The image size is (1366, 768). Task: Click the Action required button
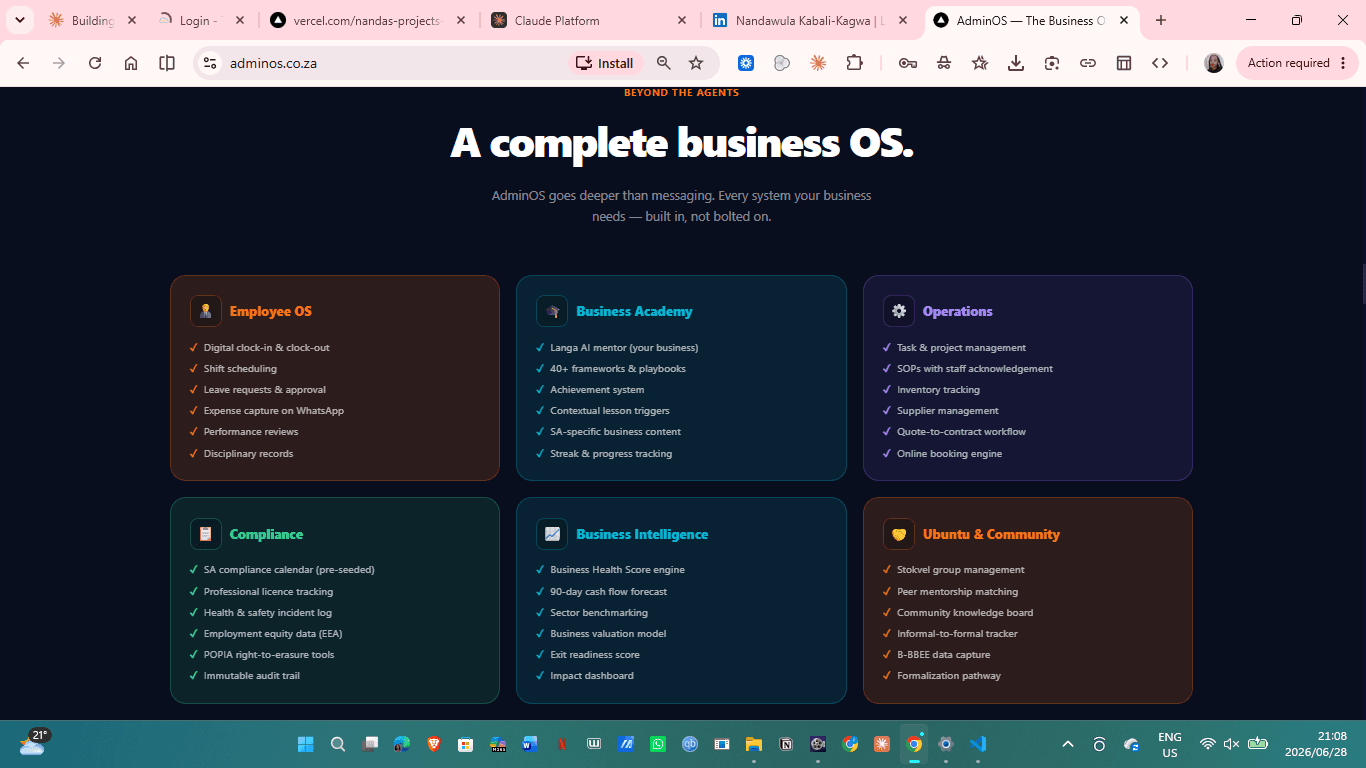click(x=1298, y=63)
